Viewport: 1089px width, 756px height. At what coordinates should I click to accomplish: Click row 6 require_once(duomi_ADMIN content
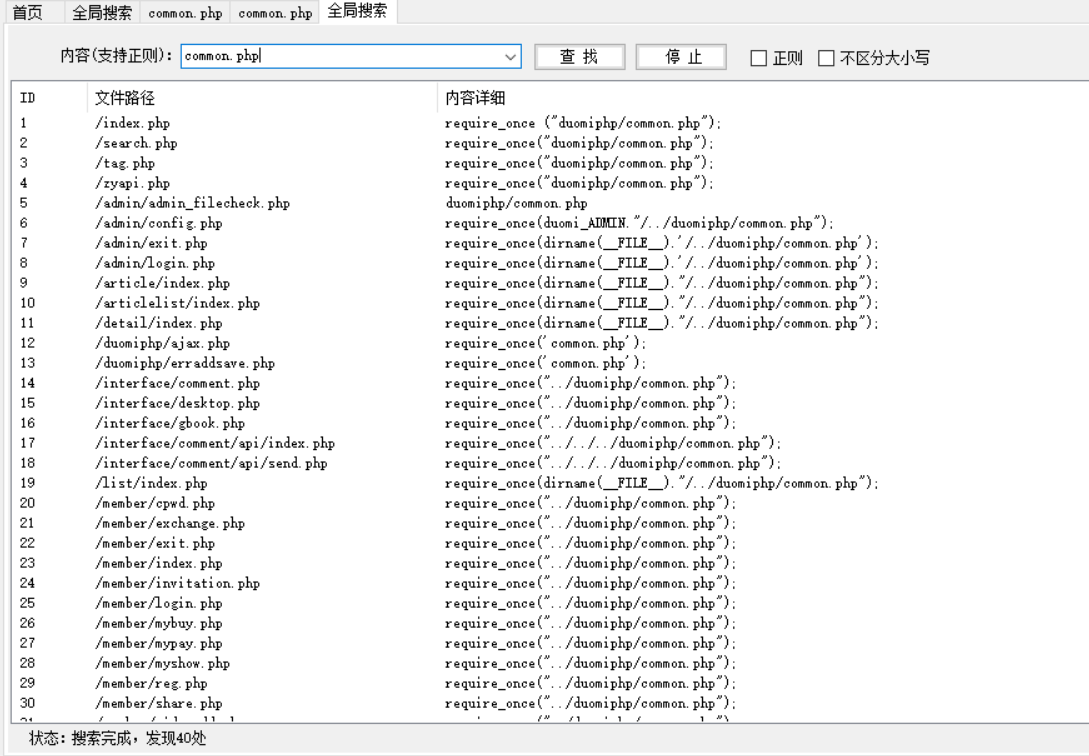click(639, 223)
